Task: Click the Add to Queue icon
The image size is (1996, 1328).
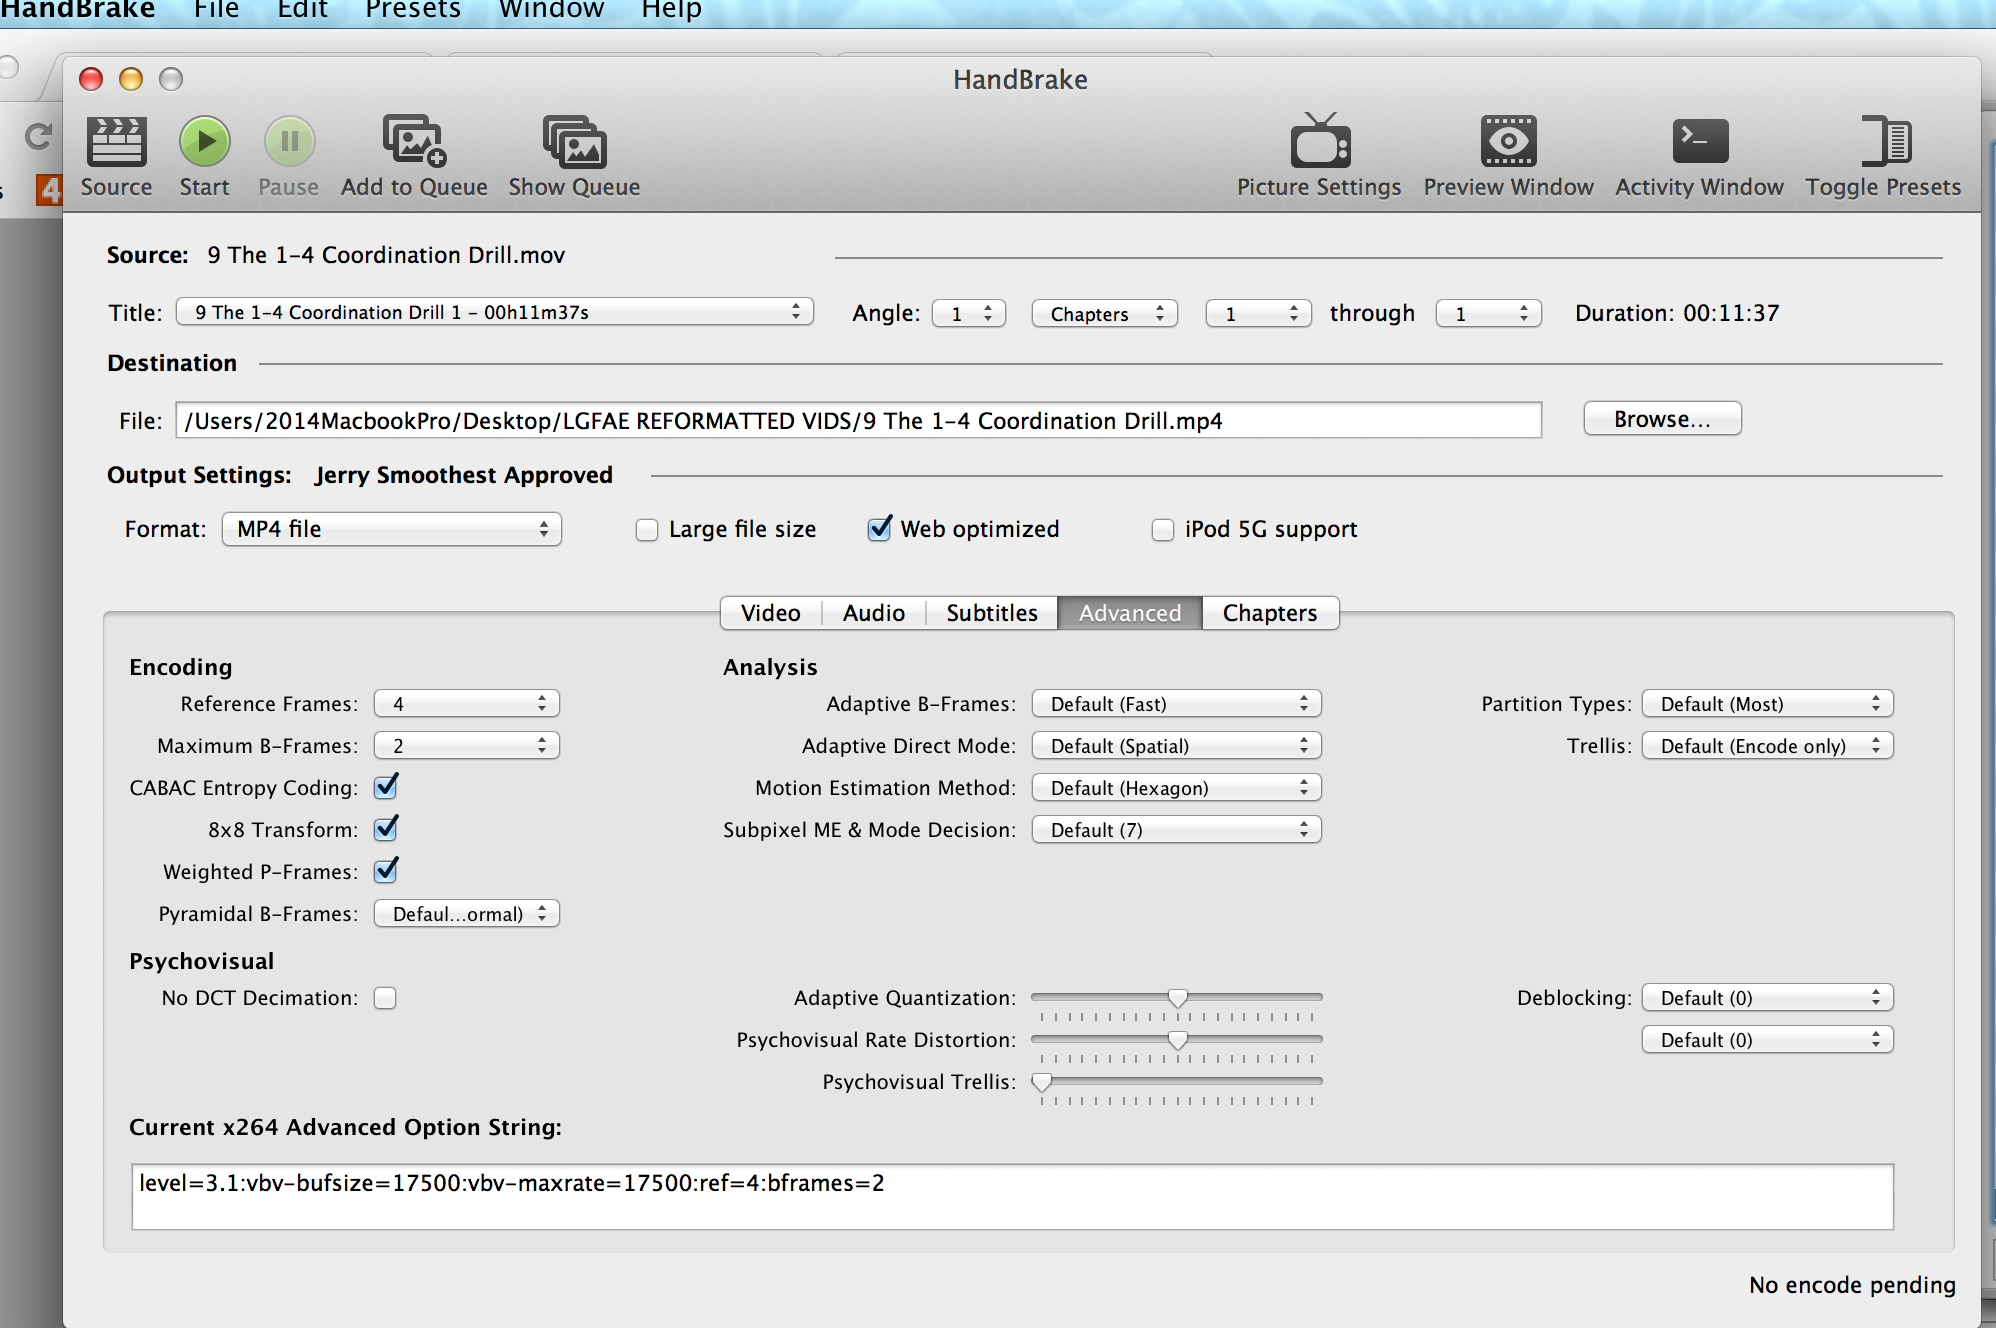Action: [413, 142]
